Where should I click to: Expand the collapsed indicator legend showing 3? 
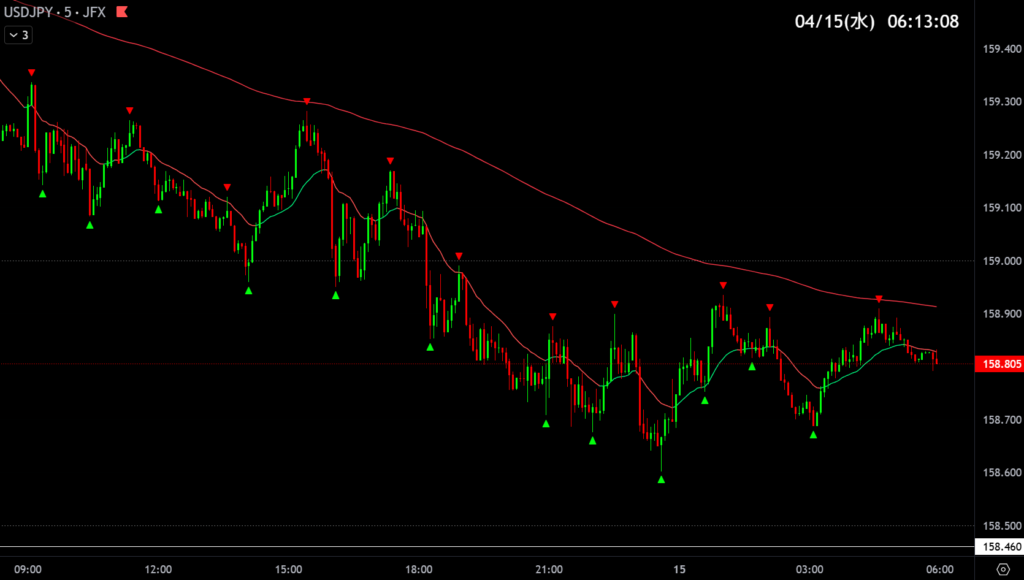19,35
